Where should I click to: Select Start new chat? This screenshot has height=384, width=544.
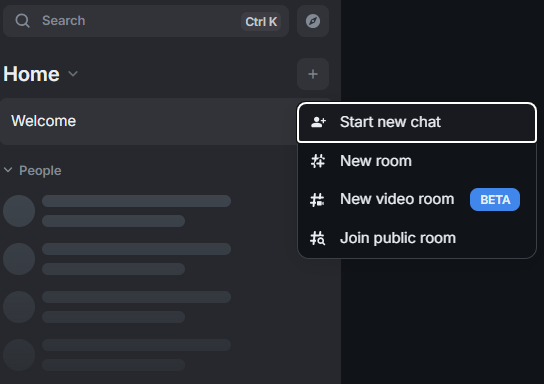[417, 122]
